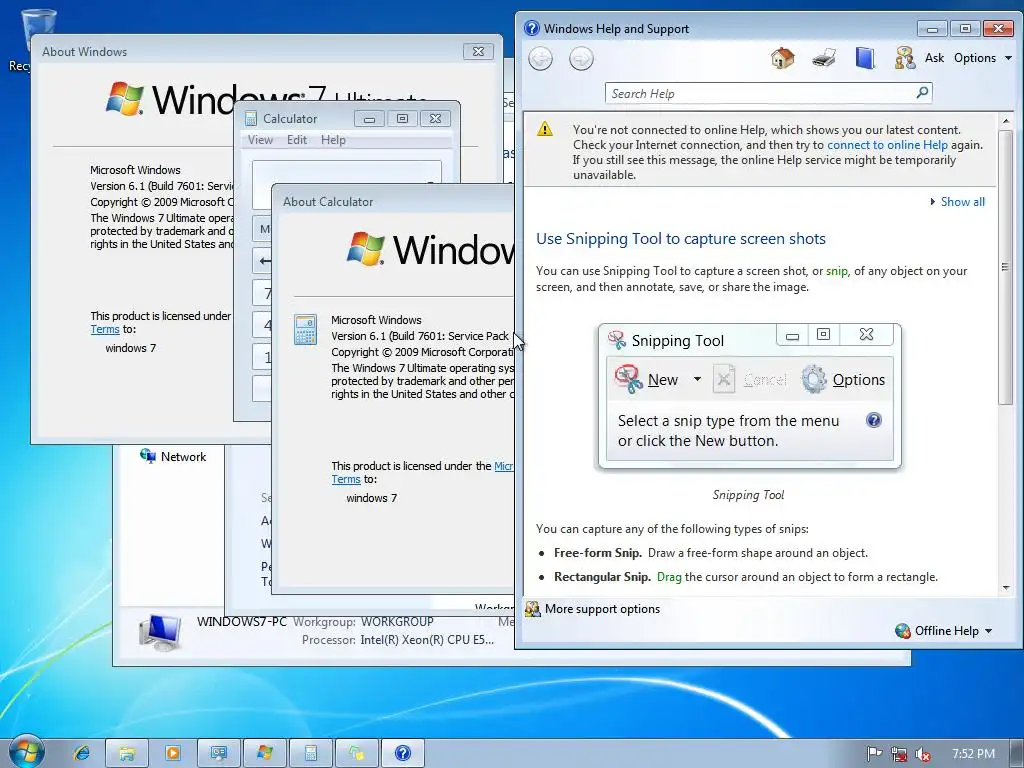Click the Search Help input field
Image resolution: width=1024 pixels, height=768 pixels.
(x=761, y=93)
